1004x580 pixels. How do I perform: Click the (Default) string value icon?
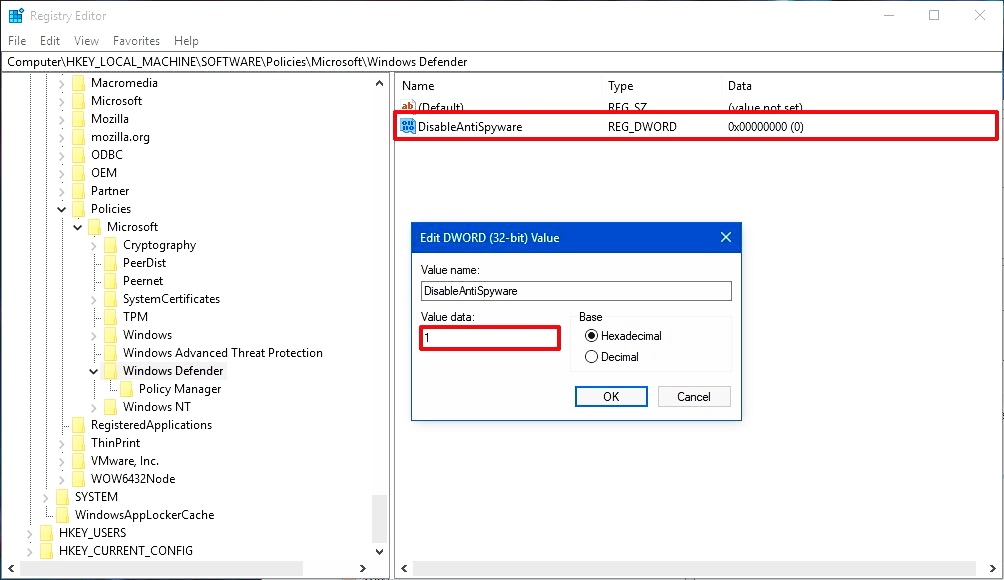408,106
